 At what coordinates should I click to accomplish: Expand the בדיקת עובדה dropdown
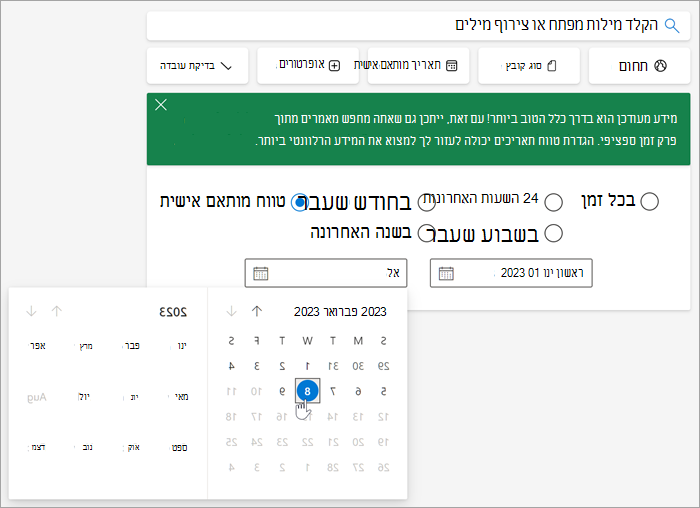(197, 66)
